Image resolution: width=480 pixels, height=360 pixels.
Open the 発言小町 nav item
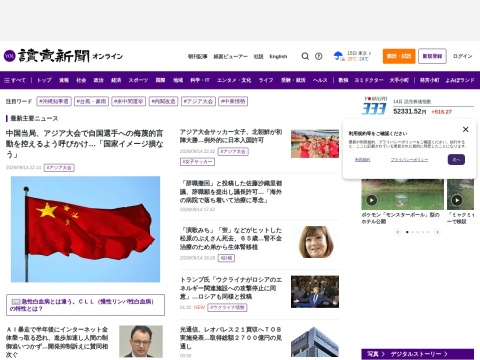coord(429,80)
